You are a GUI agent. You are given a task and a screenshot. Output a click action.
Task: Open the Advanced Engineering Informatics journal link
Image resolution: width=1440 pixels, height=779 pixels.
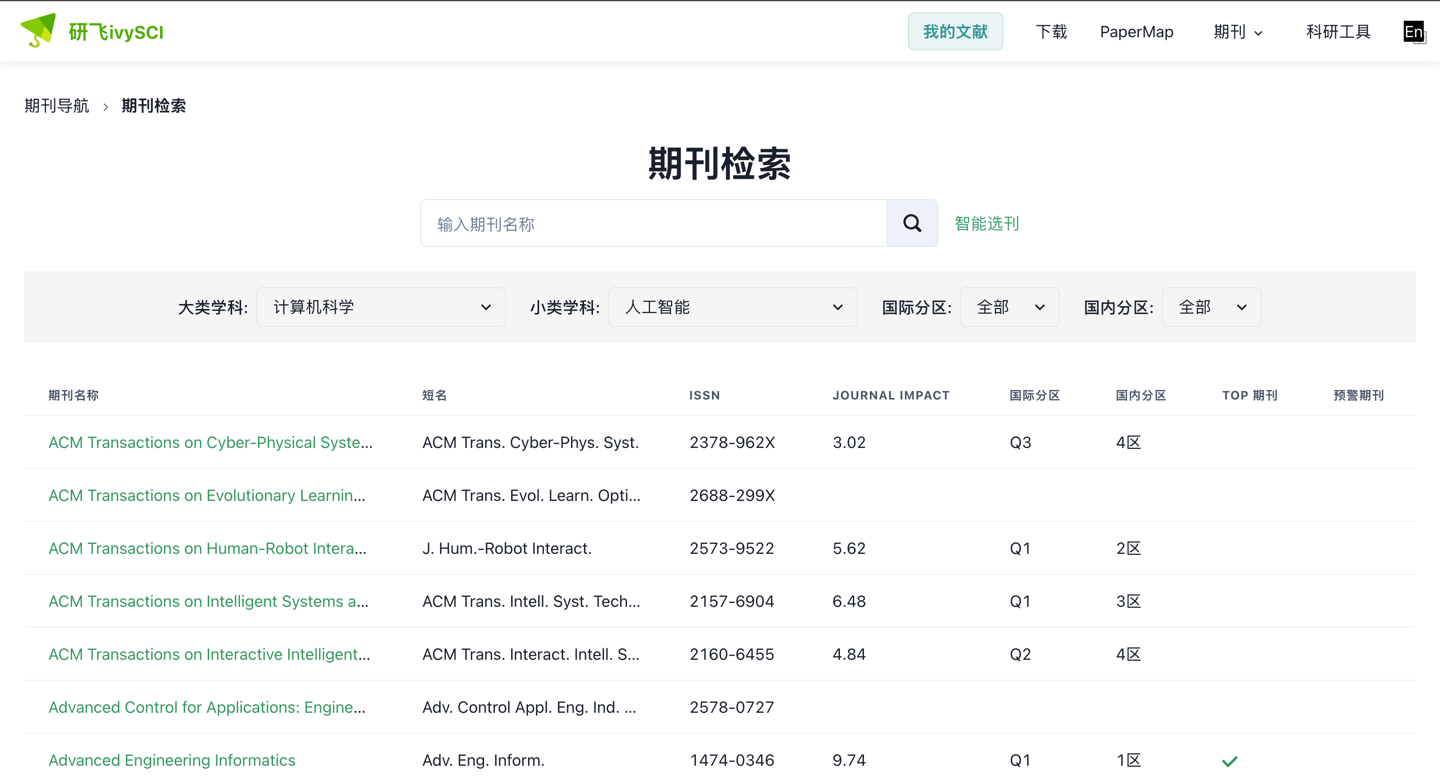tap(172, 760)
